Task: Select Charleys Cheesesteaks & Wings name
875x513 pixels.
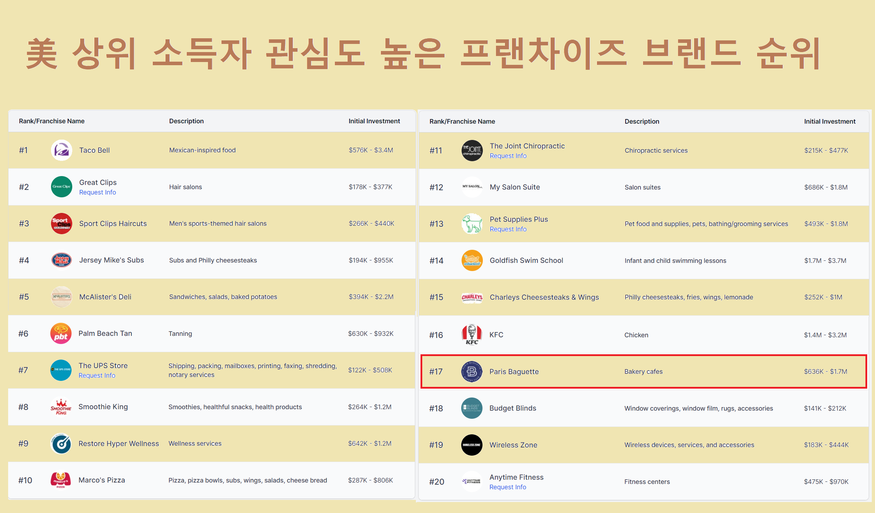Action: [545, 298]
